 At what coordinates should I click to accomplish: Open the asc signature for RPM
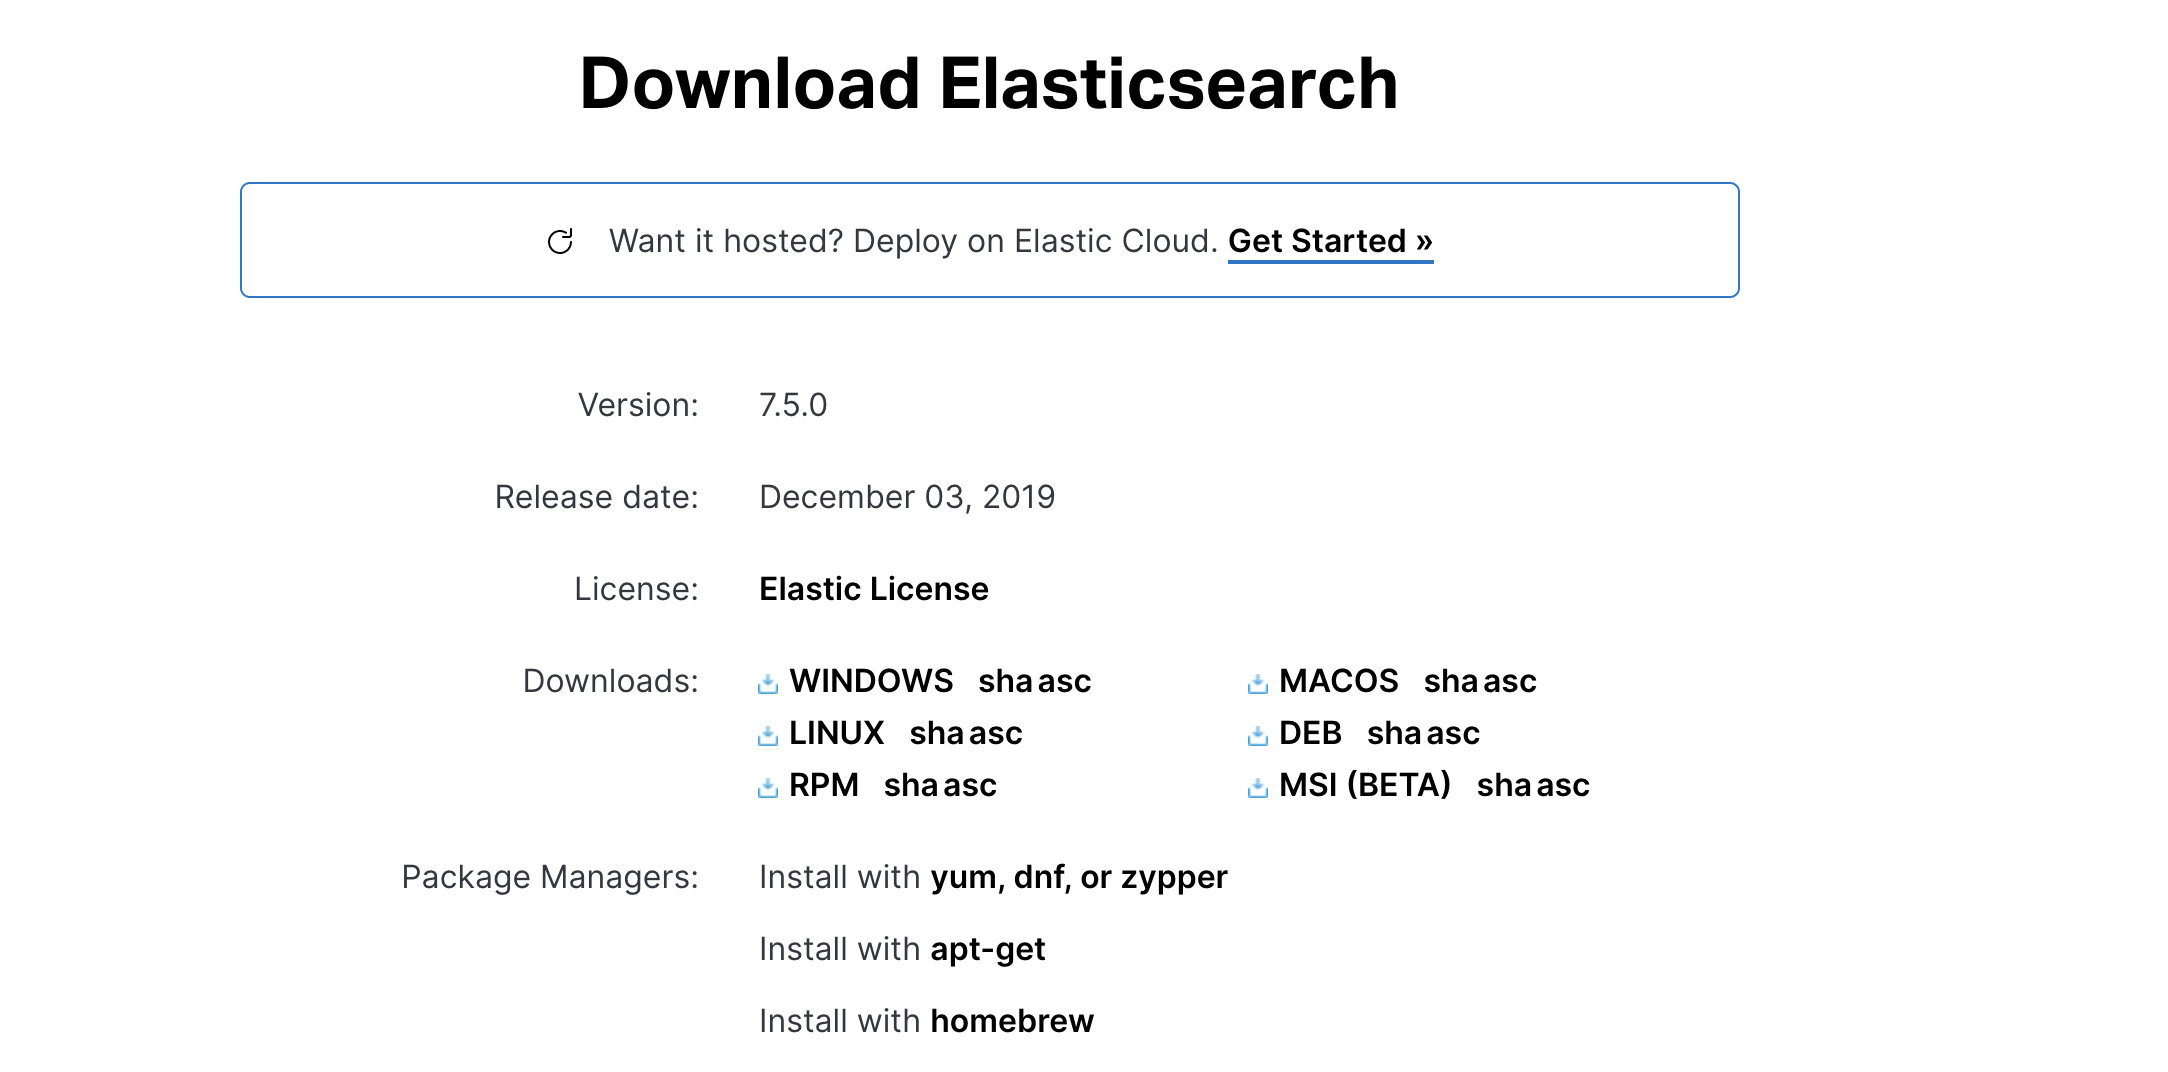click(x=969, y=787)
